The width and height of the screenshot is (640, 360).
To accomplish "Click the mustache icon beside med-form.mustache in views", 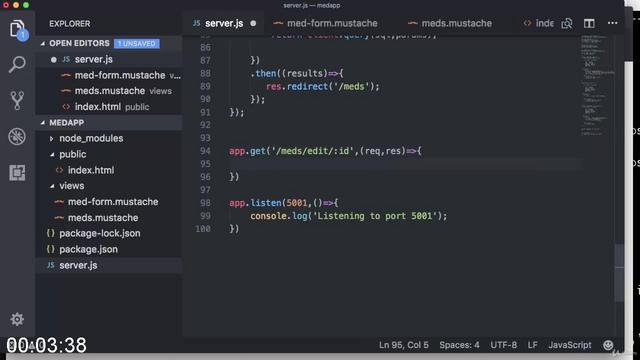I will pos(59,202).
